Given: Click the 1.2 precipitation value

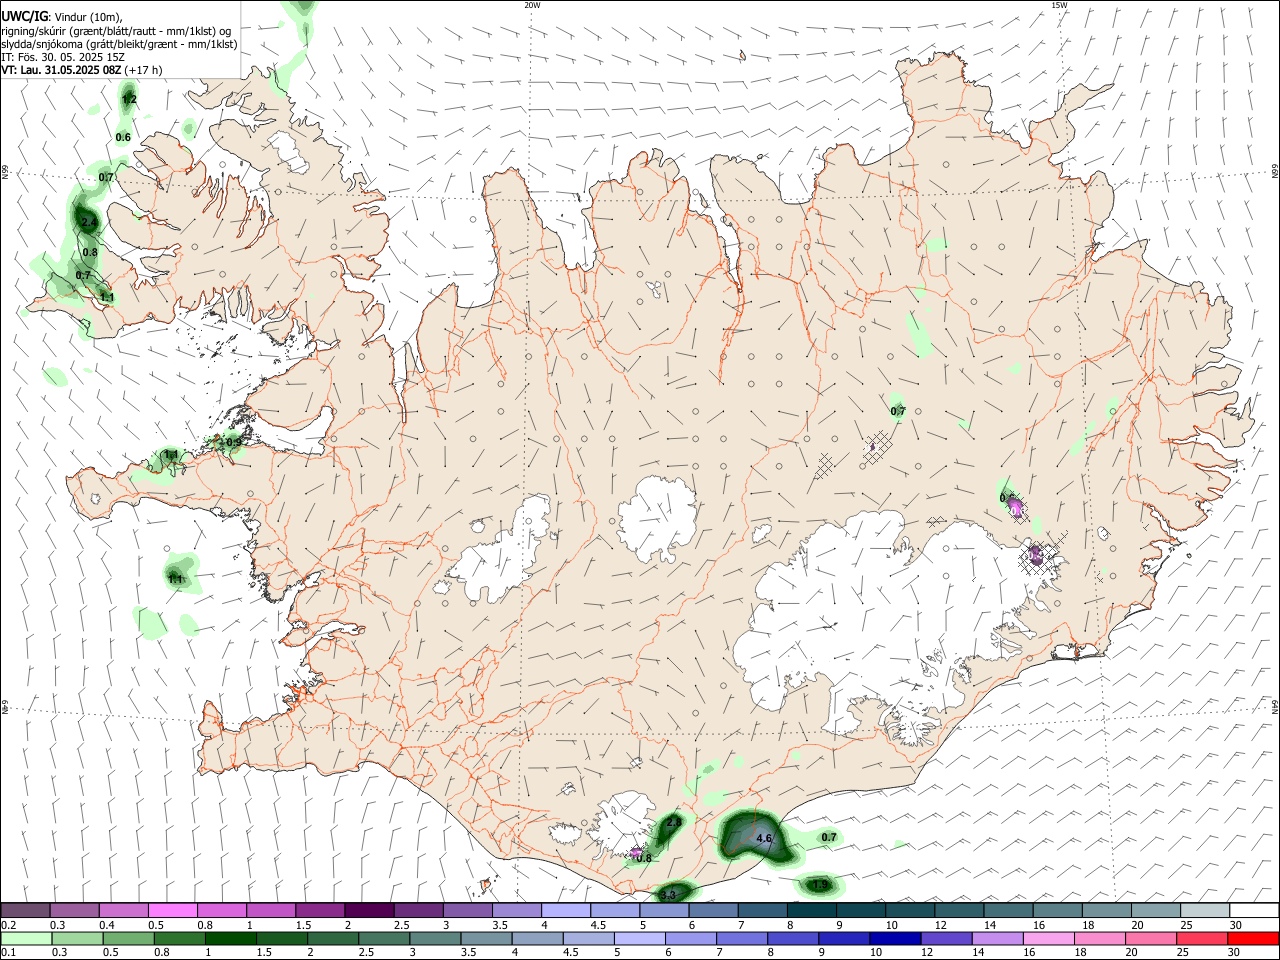Looking at the screenshot, I should pyautogui.click(x=129, y=99).
